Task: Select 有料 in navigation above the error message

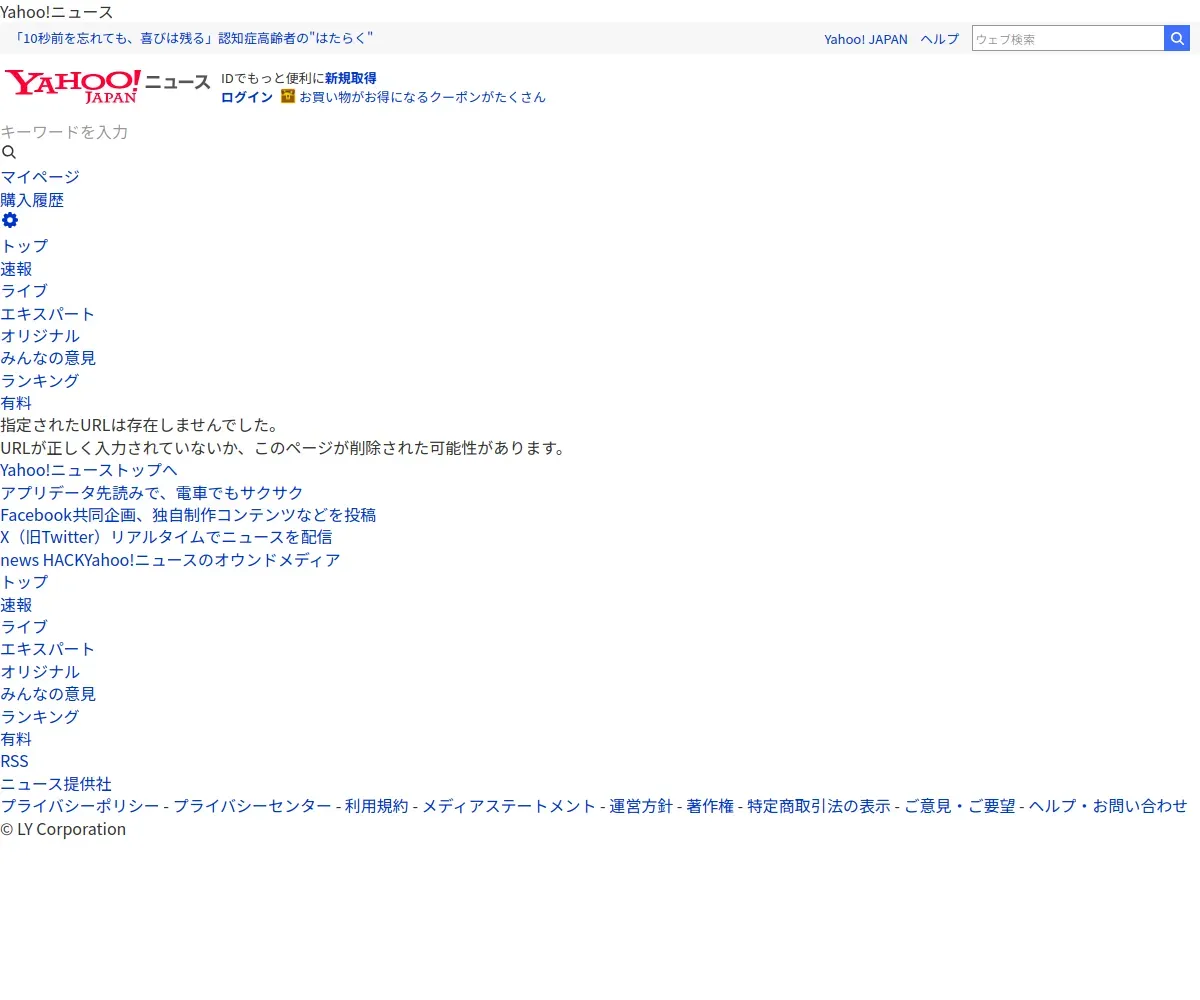Action: tap(16, 403)
